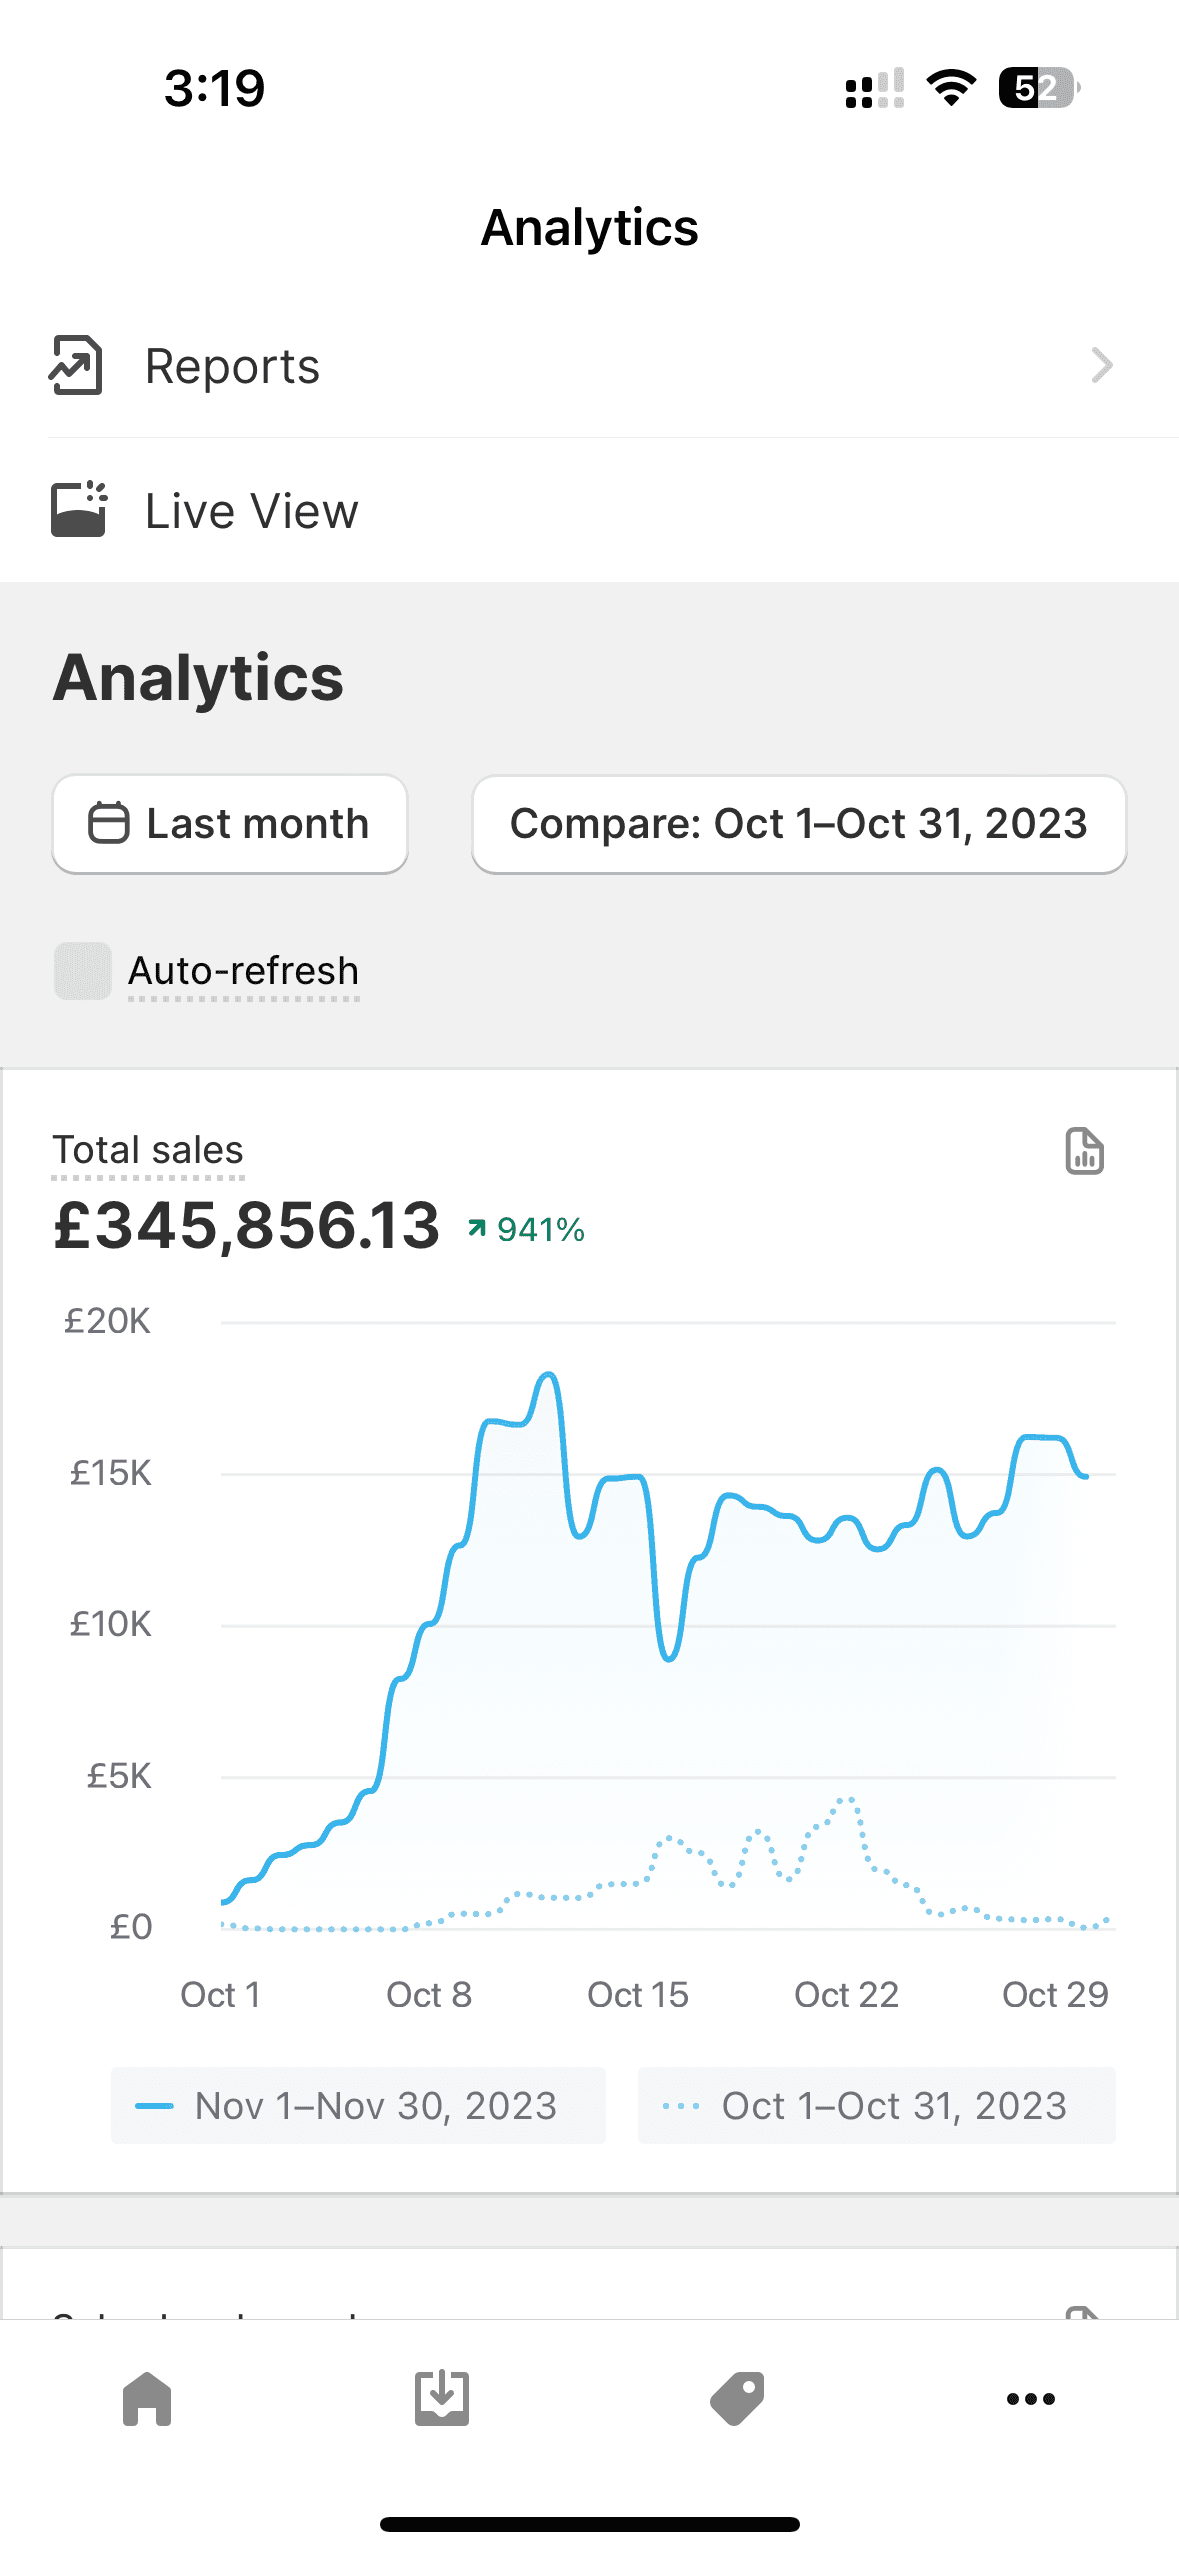This screenshot has width=1179, height=2556.
Task: Enable the Auto-refresh checkbox
Action: tap(83, 971)
